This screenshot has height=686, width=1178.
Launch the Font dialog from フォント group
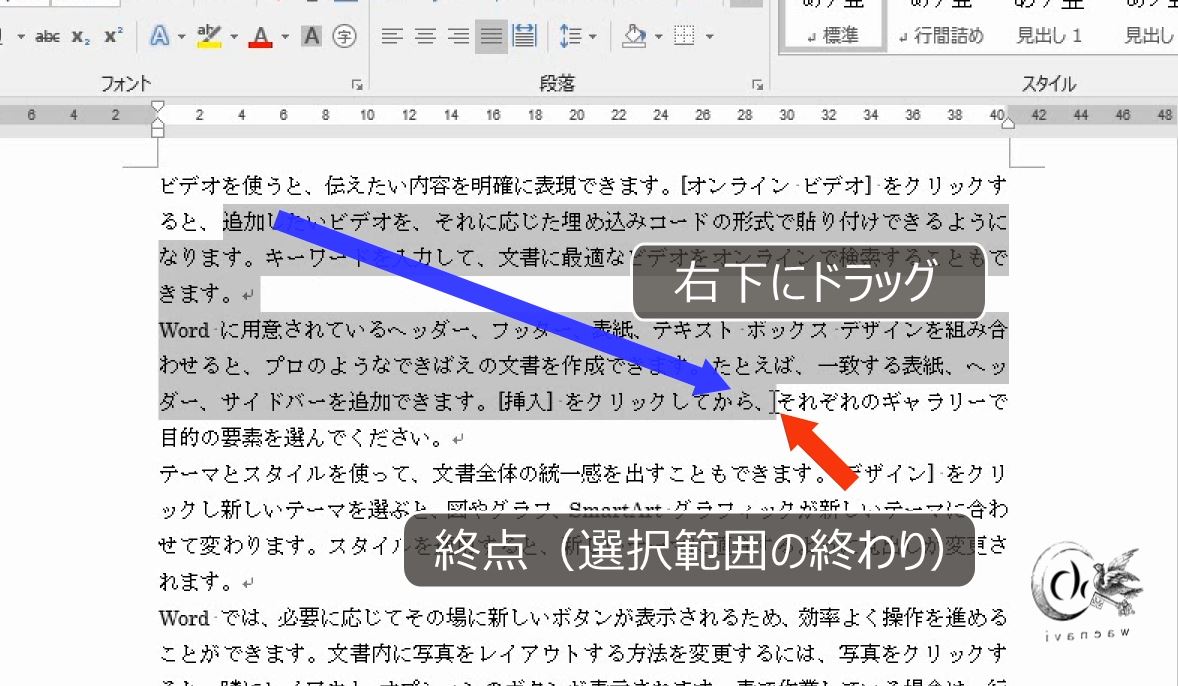[357, 85]
